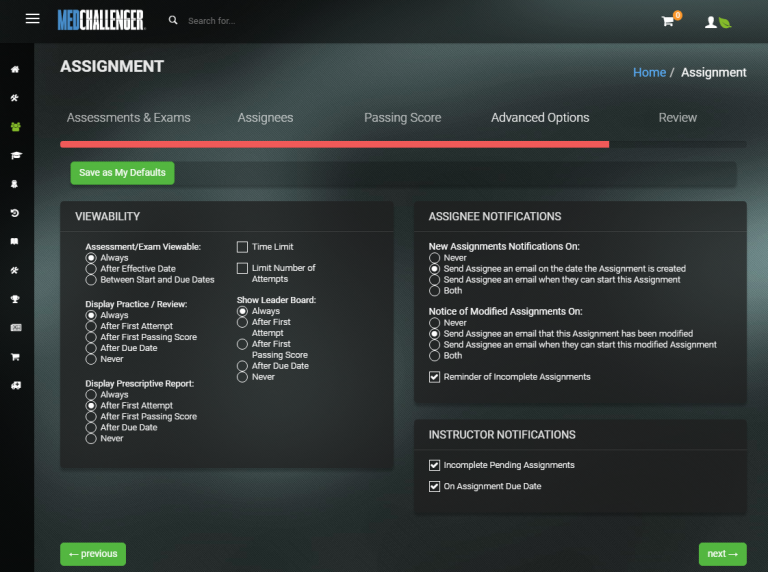Set Show Leader Board to Always
Screen dimensions: 768x572
242,311
